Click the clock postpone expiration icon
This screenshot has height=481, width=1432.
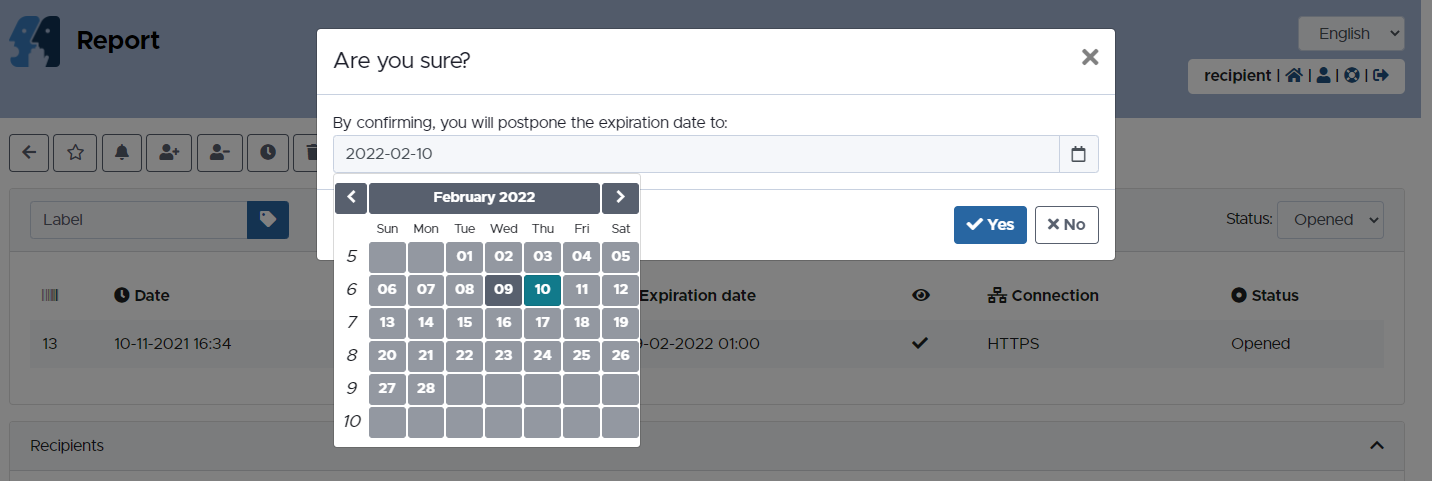(x=268, y=152)
